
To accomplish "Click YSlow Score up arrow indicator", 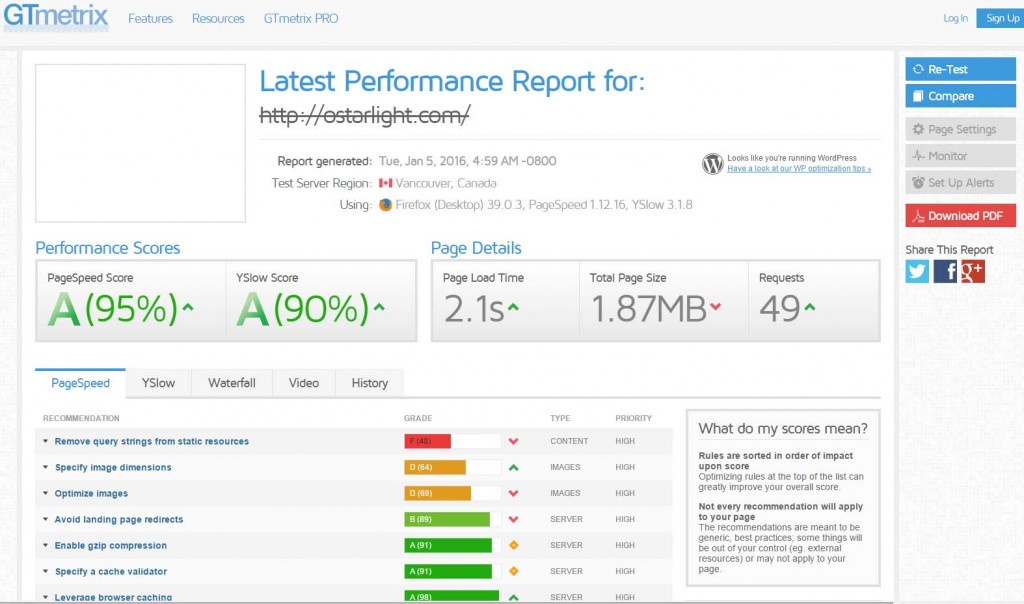I will tap(379, 306).
